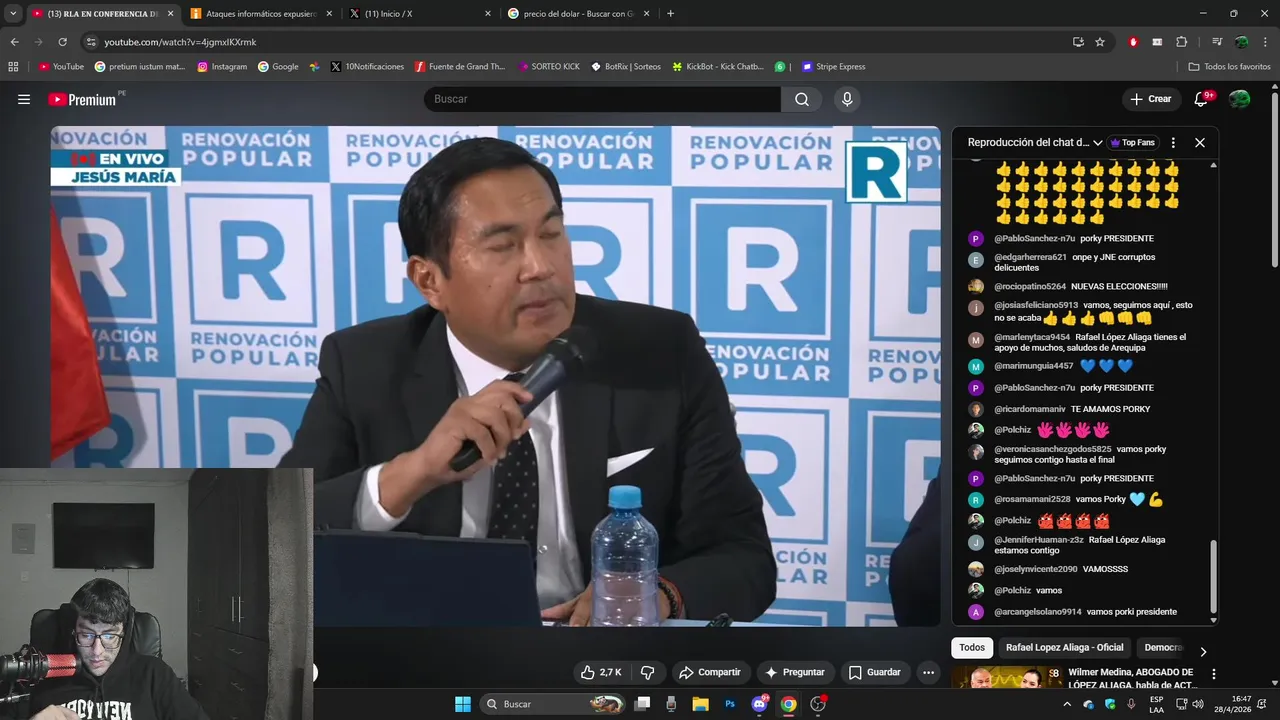Open Photoshop from the taskbar
The height and width of the screenshot is (720, 1280).
coord(730,704)
